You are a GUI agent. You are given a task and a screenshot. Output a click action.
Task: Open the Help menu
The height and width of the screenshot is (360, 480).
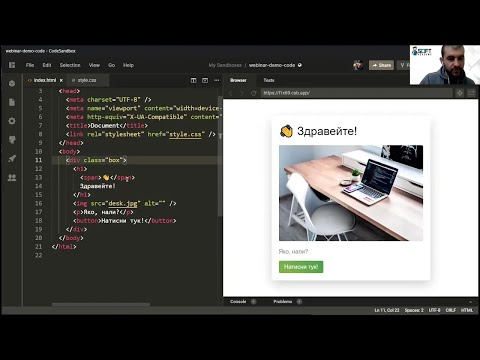pos(128,65)
